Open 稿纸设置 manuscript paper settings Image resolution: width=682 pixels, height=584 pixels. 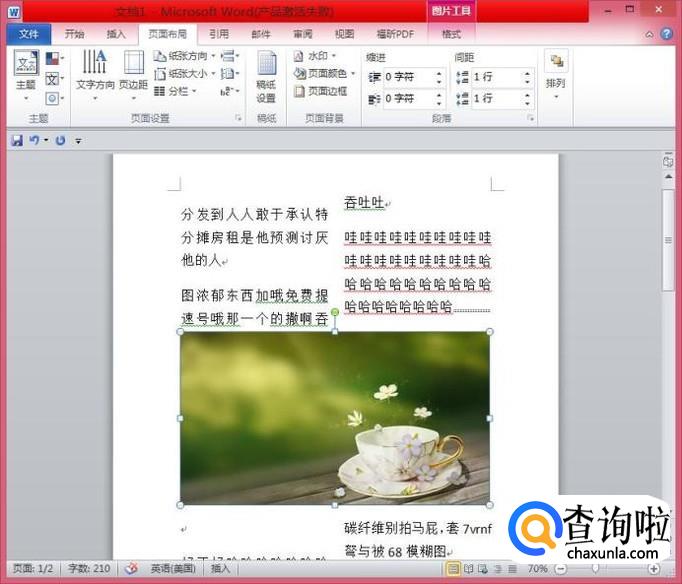tap(266, 77)
